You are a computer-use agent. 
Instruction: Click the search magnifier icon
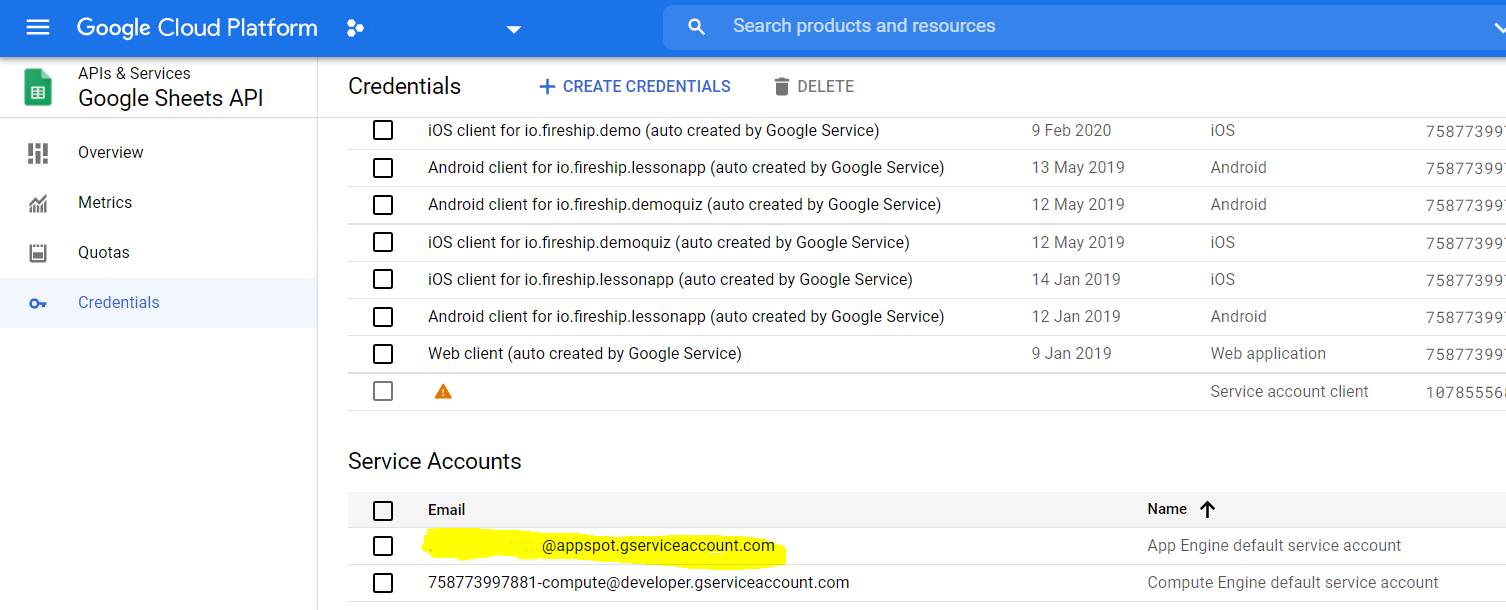[x=697, y=27]
